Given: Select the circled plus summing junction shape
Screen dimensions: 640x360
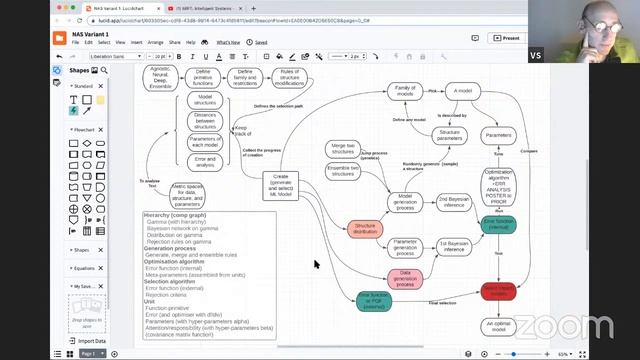Looking at the screenshot, I should coord(73,209).
